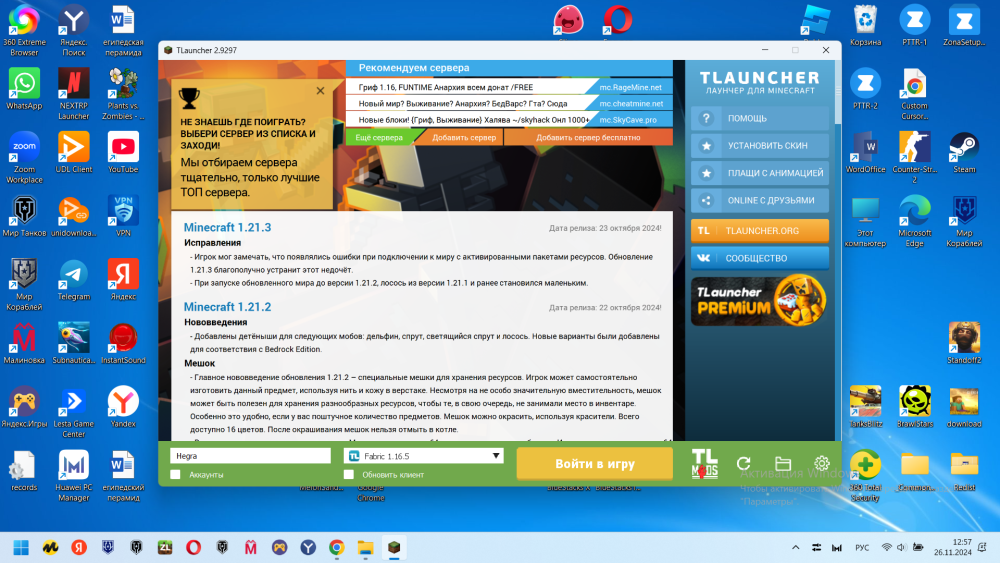Open Standoff2 desktop icon
1000x563 pixels.
click(964, 343)
